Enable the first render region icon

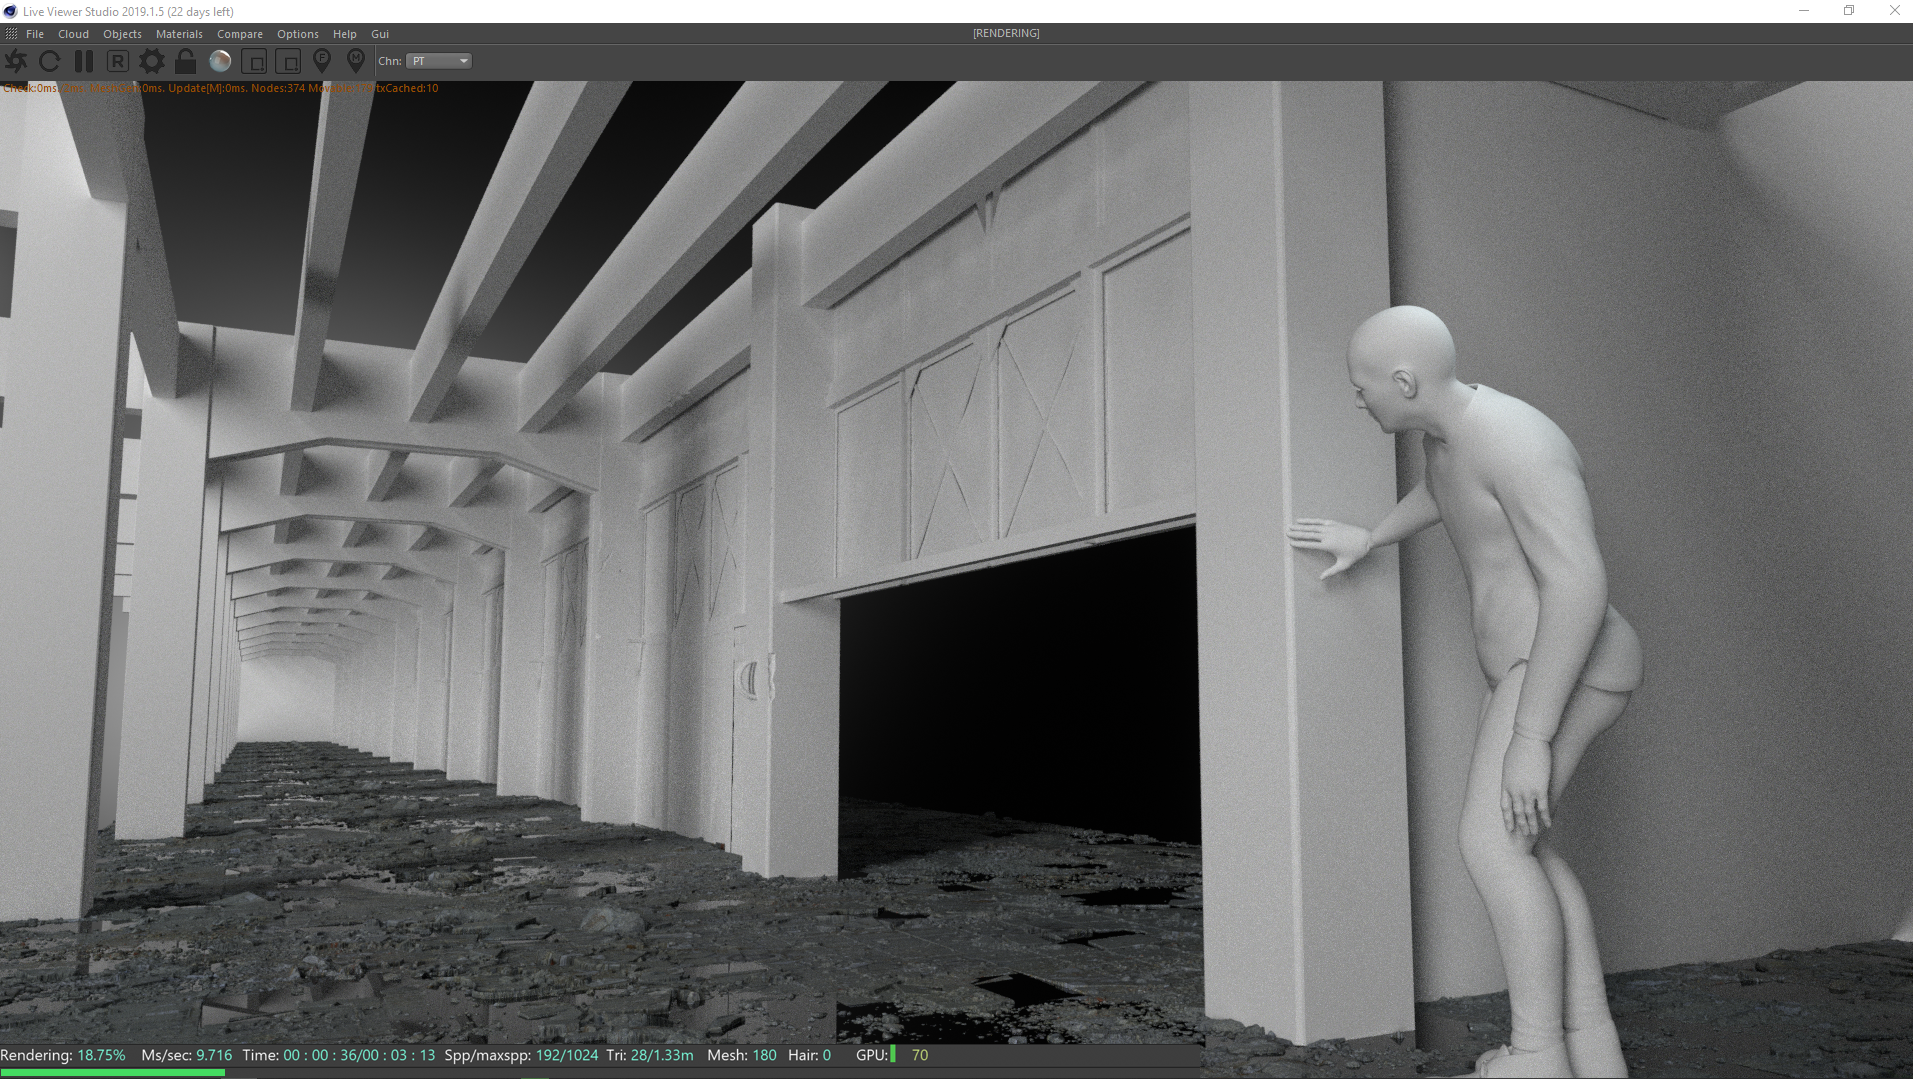(x=254, y=62)
